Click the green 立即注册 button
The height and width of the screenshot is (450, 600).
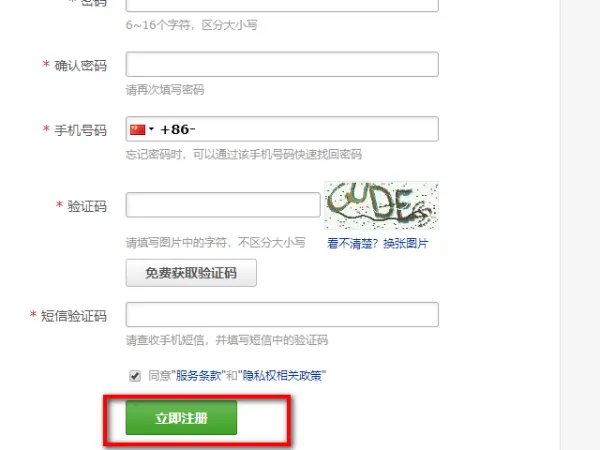pos(181,417)
